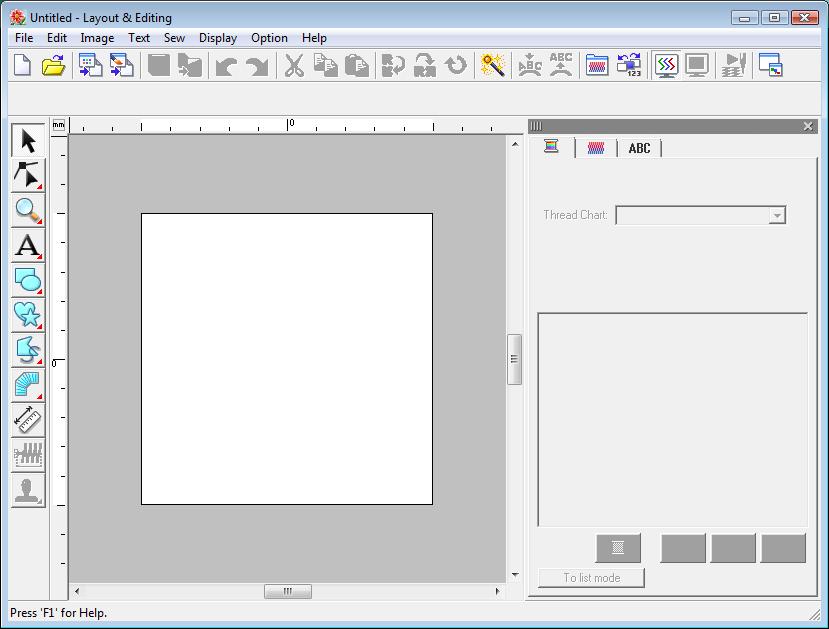Select the Split stitch tool
Viewport: 829px width, 629px height.
click(28, 455)
